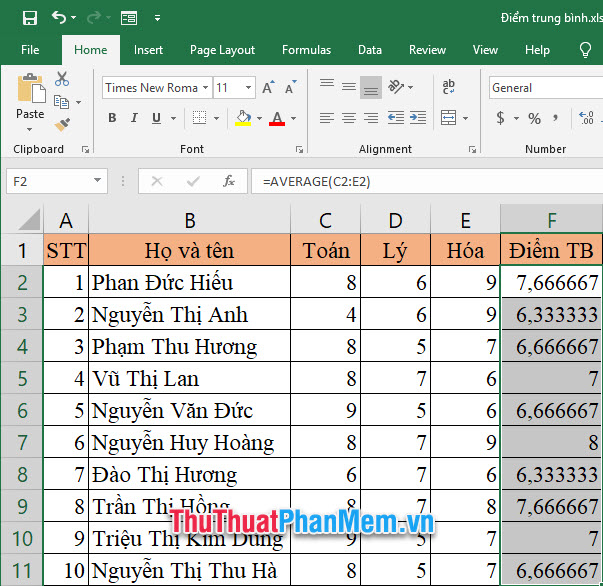Click the Insert Function fx button
This screenshot has width=603, height=586.
(x=228, y=181)
